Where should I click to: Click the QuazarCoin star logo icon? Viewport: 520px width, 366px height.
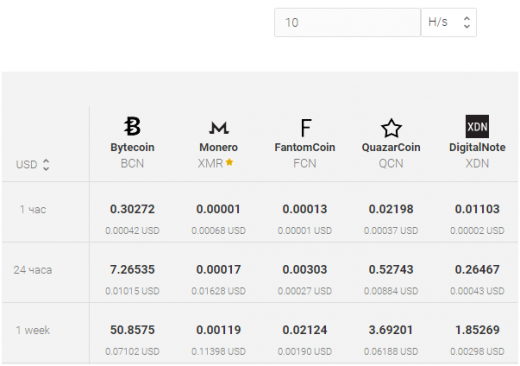(x=391, y=128)
